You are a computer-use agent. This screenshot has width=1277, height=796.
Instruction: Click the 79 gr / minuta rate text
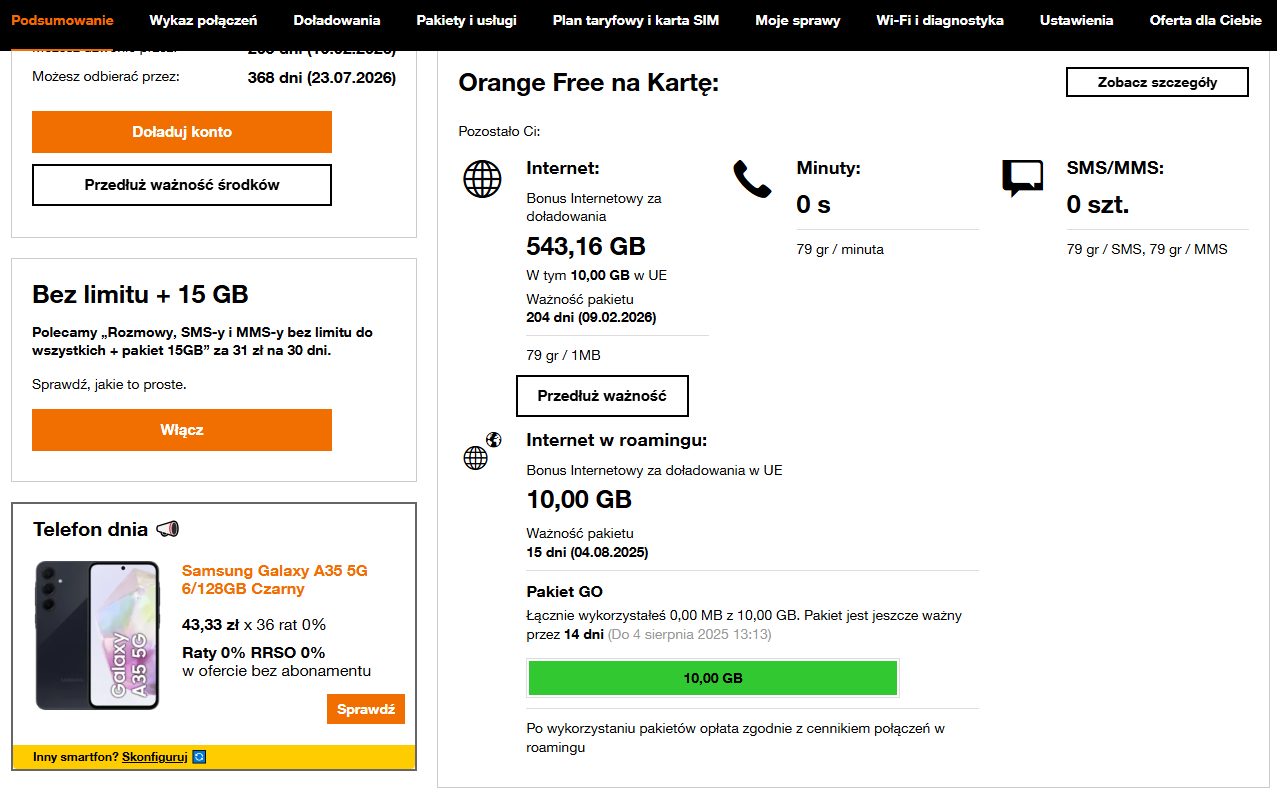[840, 250]
